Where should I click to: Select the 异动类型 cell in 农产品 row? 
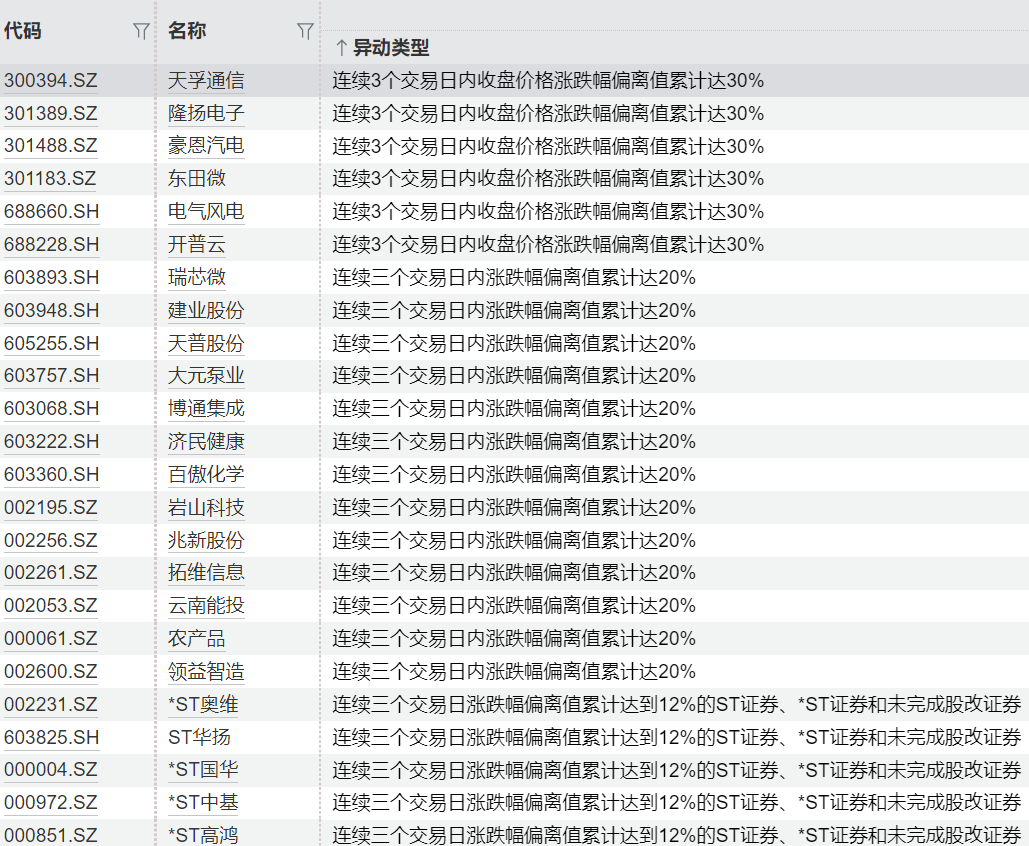675,639
